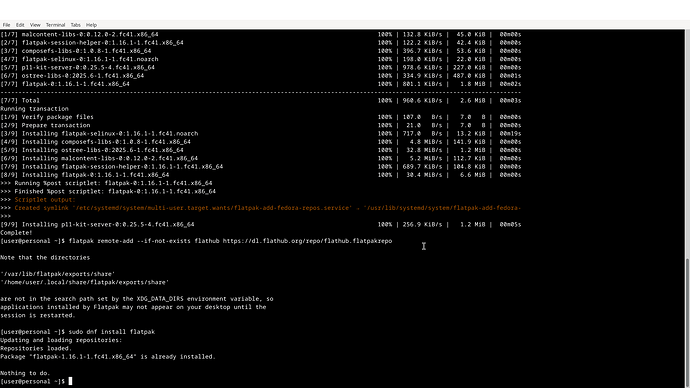Click the 'Nothing to do.' line
This screenshot has height=388, width=690.
(25, 373)
